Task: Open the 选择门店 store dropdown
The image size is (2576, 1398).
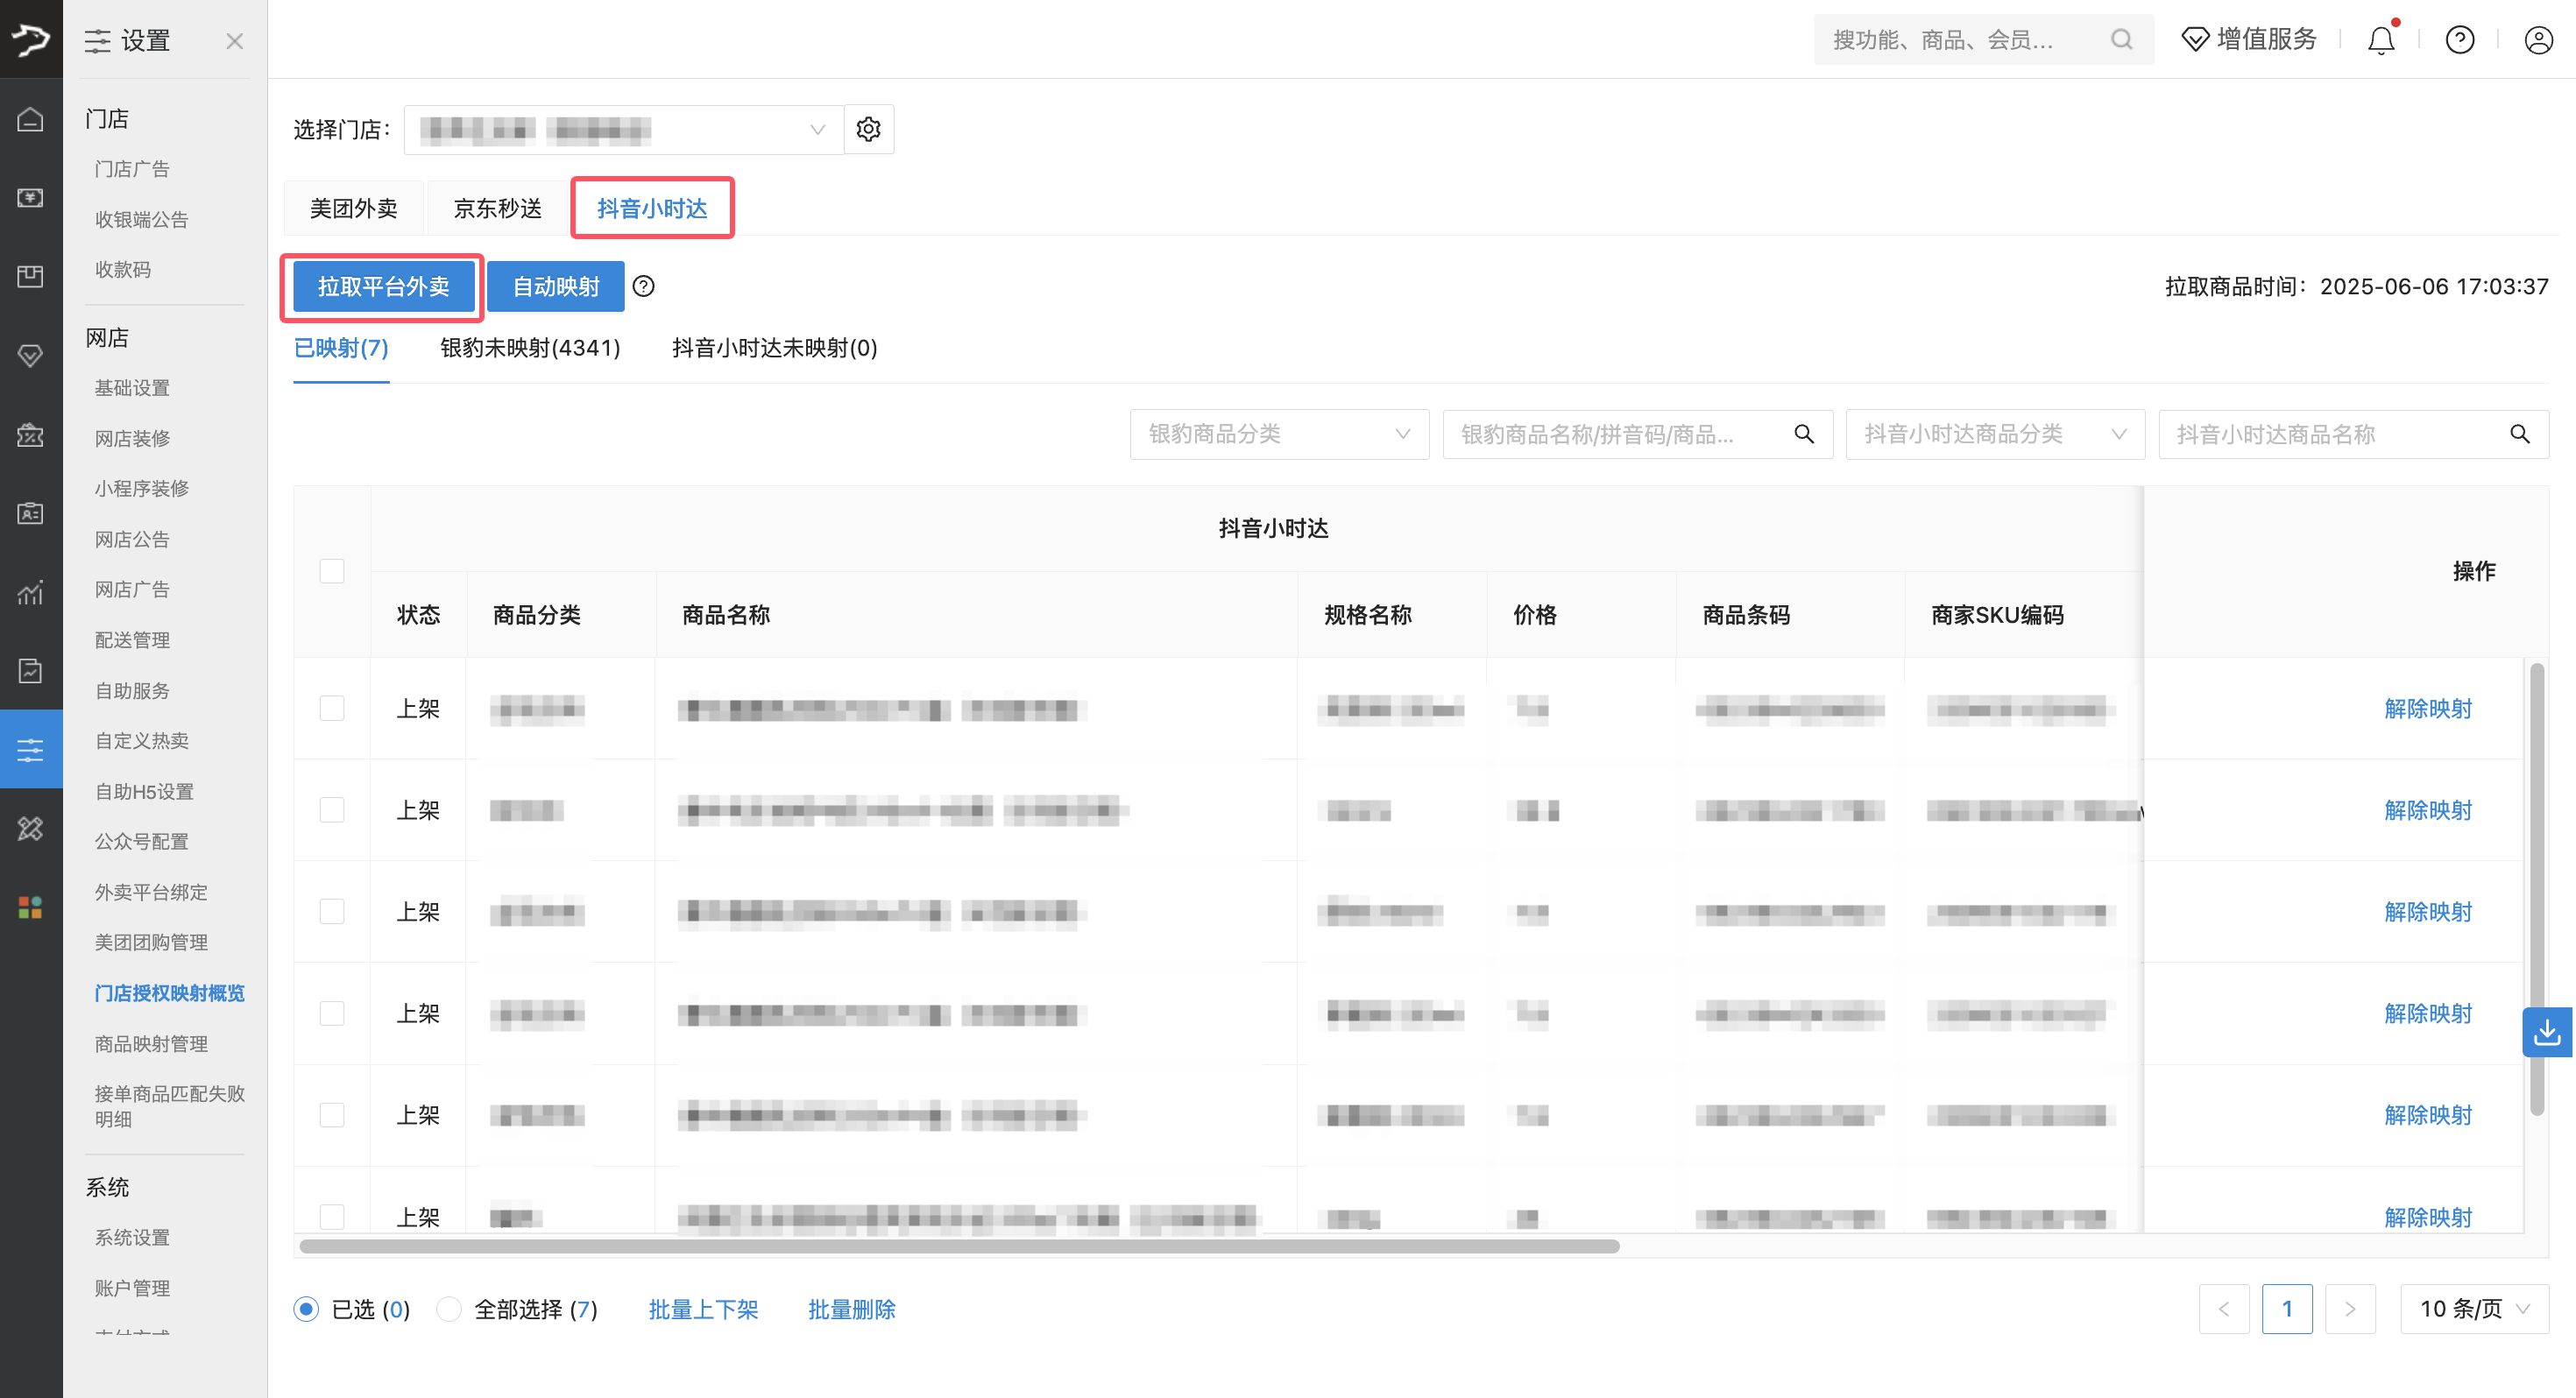Action: coord(624,129)
